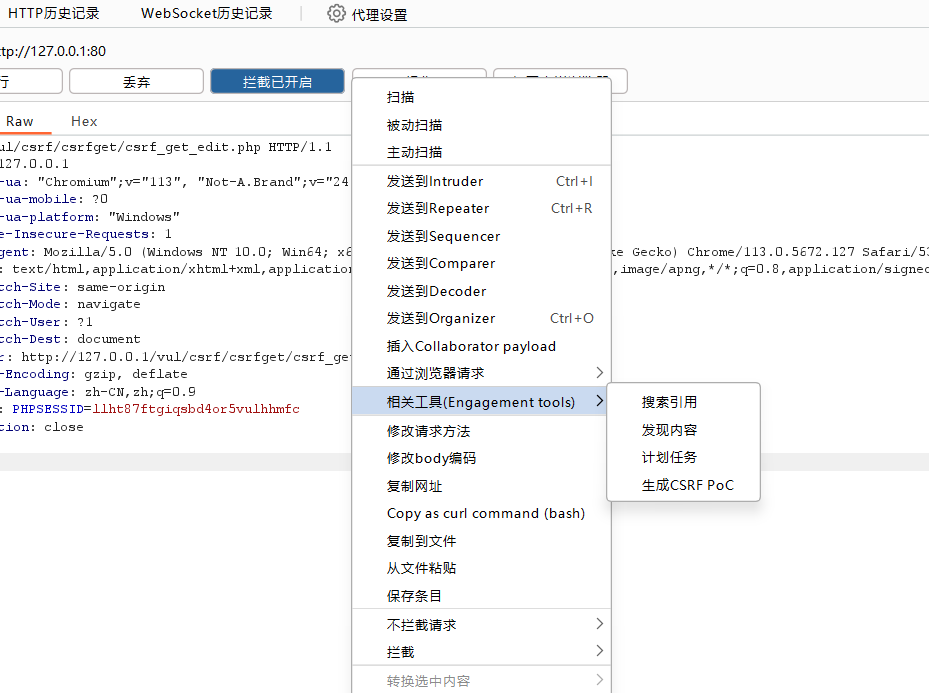Select 生成CSRF PoC from submenu
The height and width of the screenshot is (693, 929).
click(x=687, y=485)
